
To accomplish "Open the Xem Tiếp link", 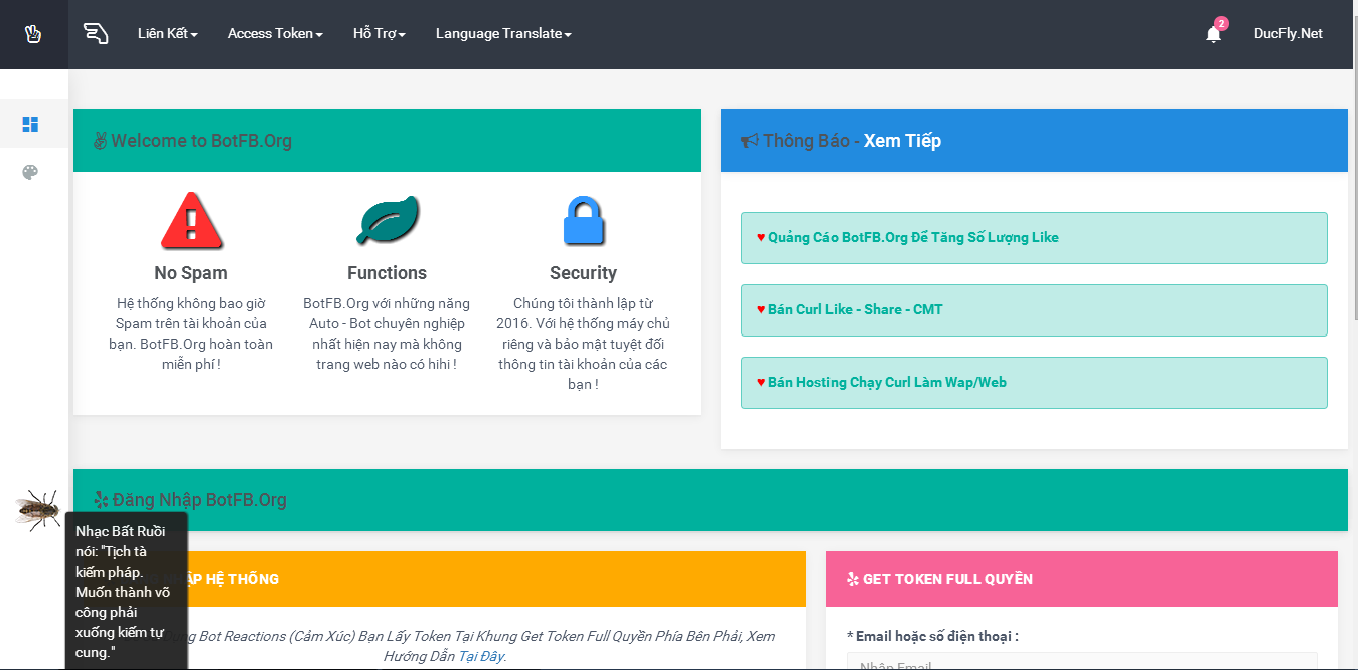I will [x=902, y=141].
